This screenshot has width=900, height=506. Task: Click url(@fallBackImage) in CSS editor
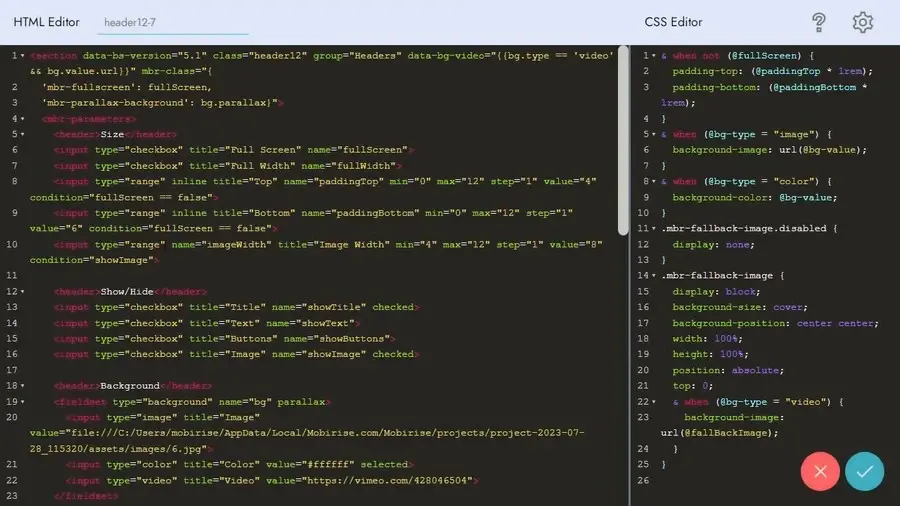pyautogui.click(x=720, y=433)
